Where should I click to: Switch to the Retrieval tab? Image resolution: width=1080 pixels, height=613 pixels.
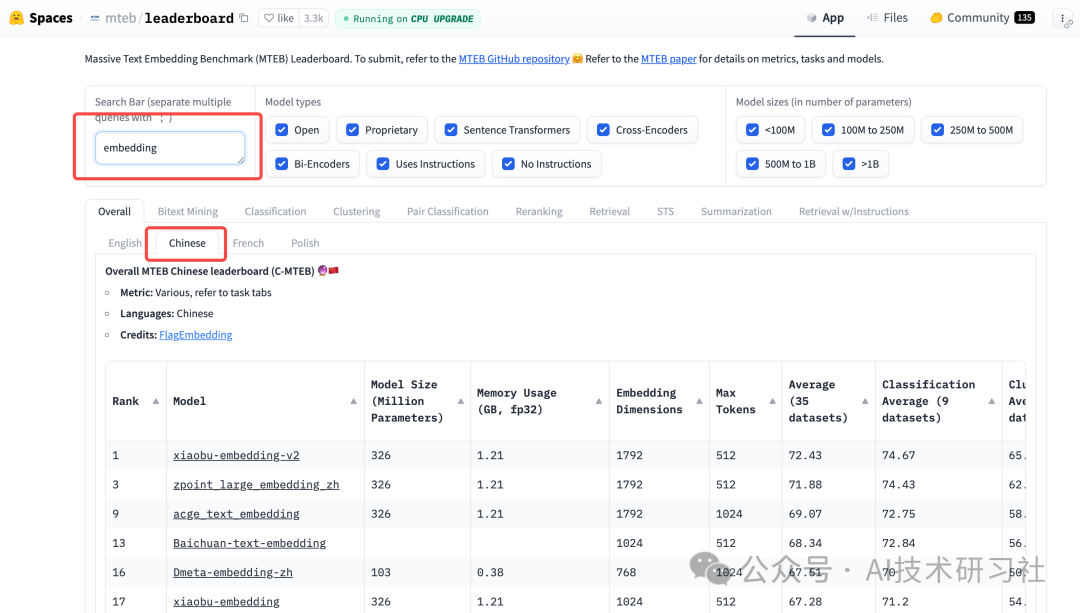tap(609, 212)
